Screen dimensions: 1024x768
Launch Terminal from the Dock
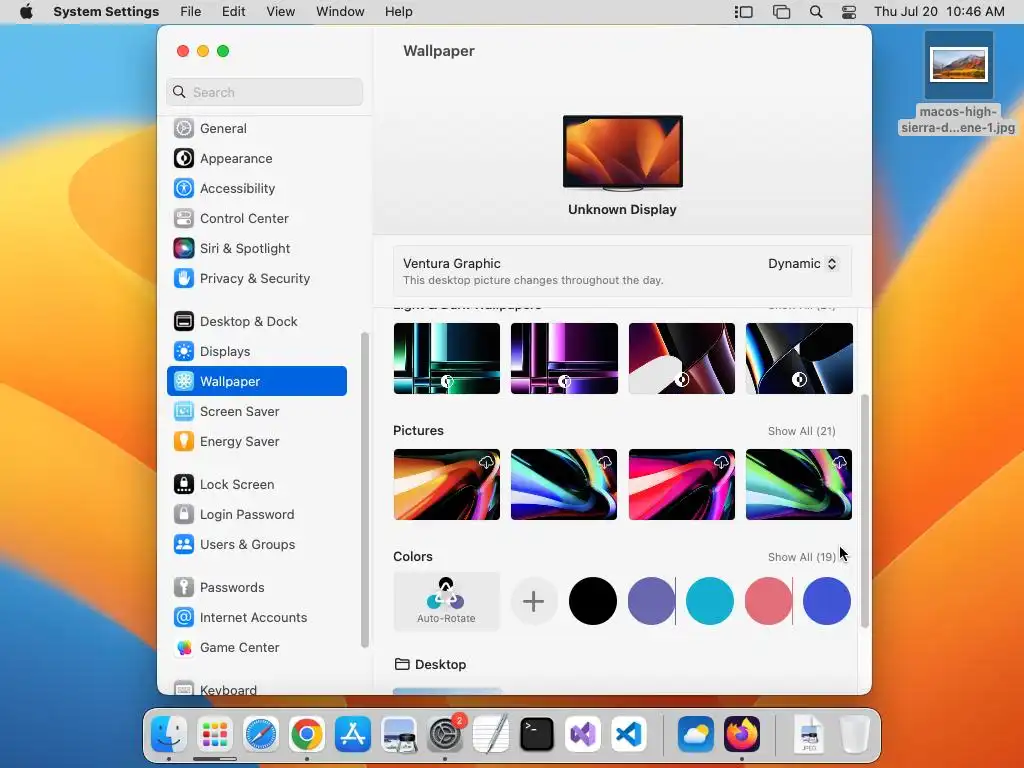[x=537, y=734]
